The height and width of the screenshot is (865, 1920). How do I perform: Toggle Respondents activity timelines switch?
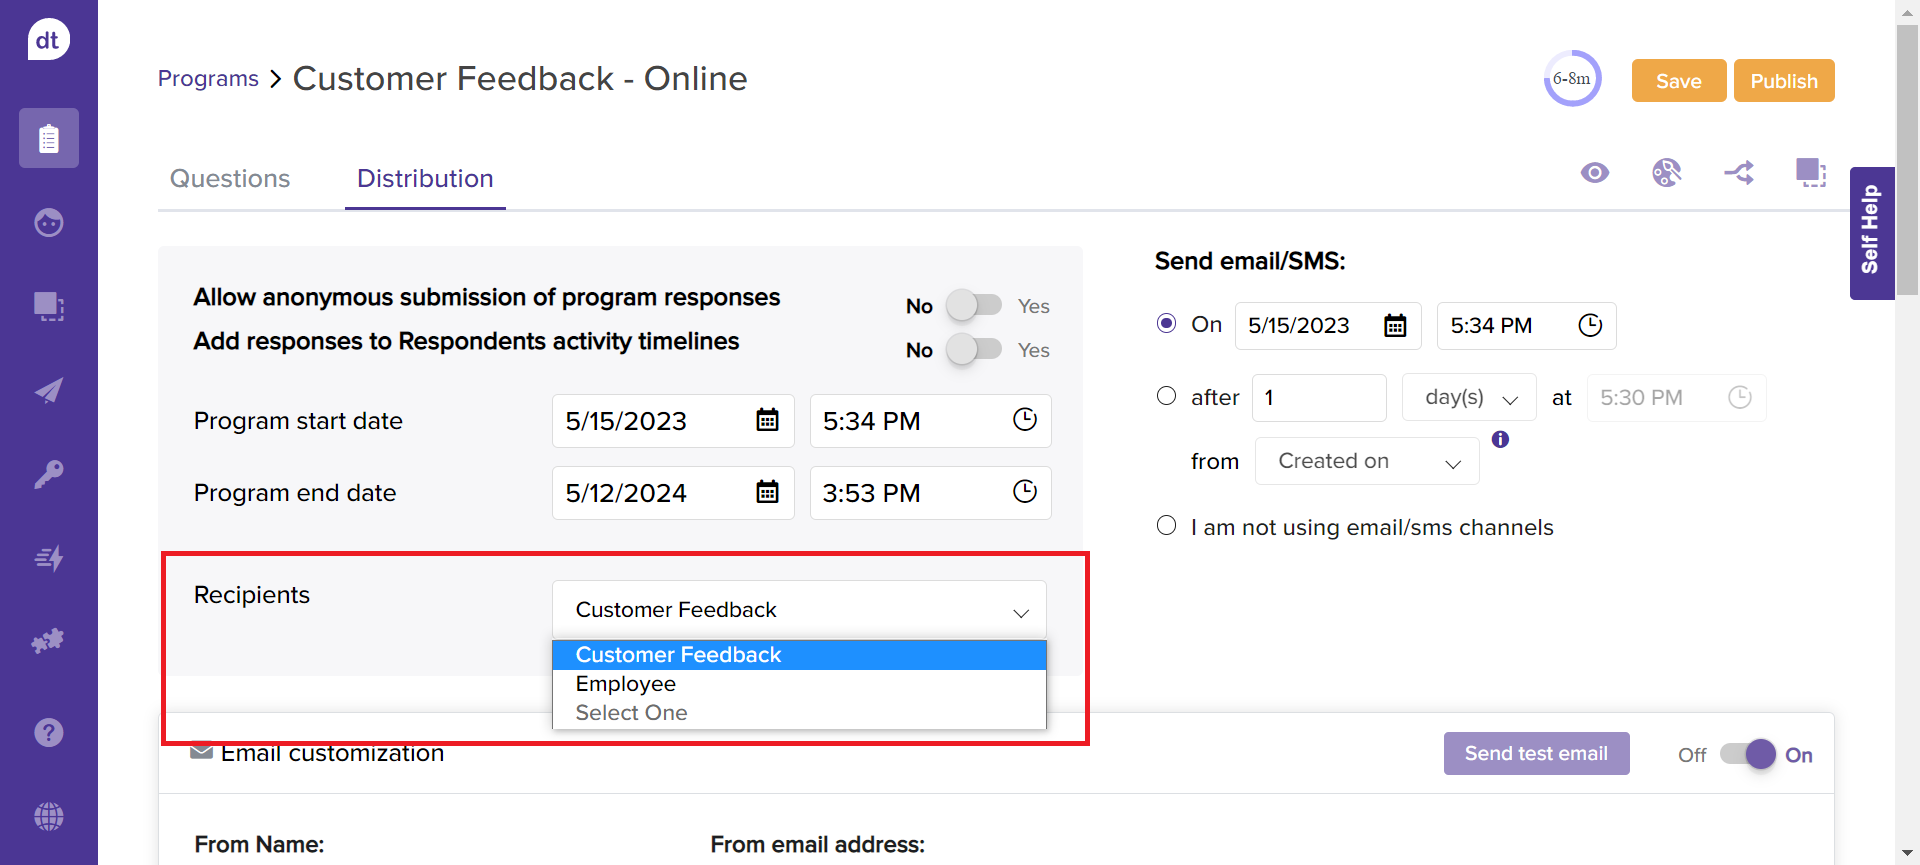coord(974,349)
